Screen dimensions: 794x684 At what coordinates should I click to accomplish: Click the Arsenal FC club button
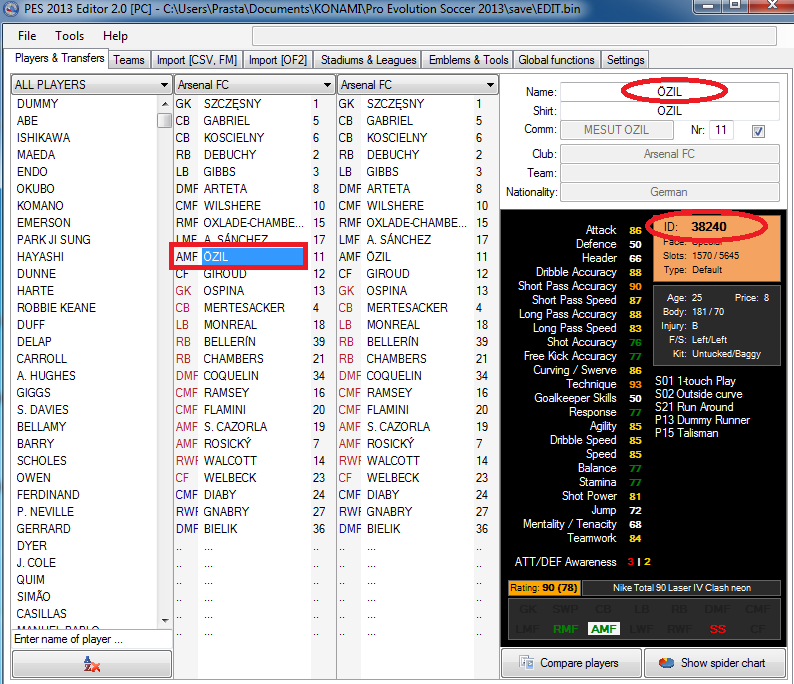(x=669, y=154)
